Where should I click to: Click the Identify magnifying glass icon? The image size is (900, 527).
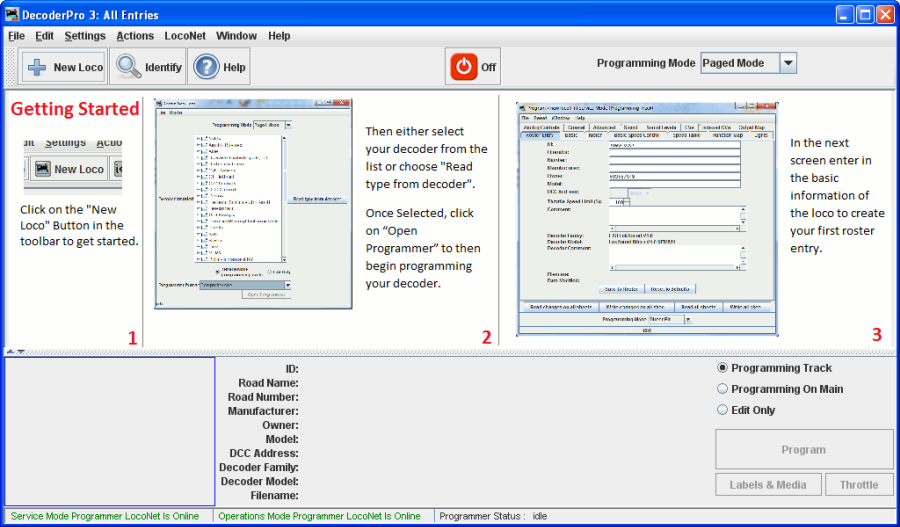point(128,67)
